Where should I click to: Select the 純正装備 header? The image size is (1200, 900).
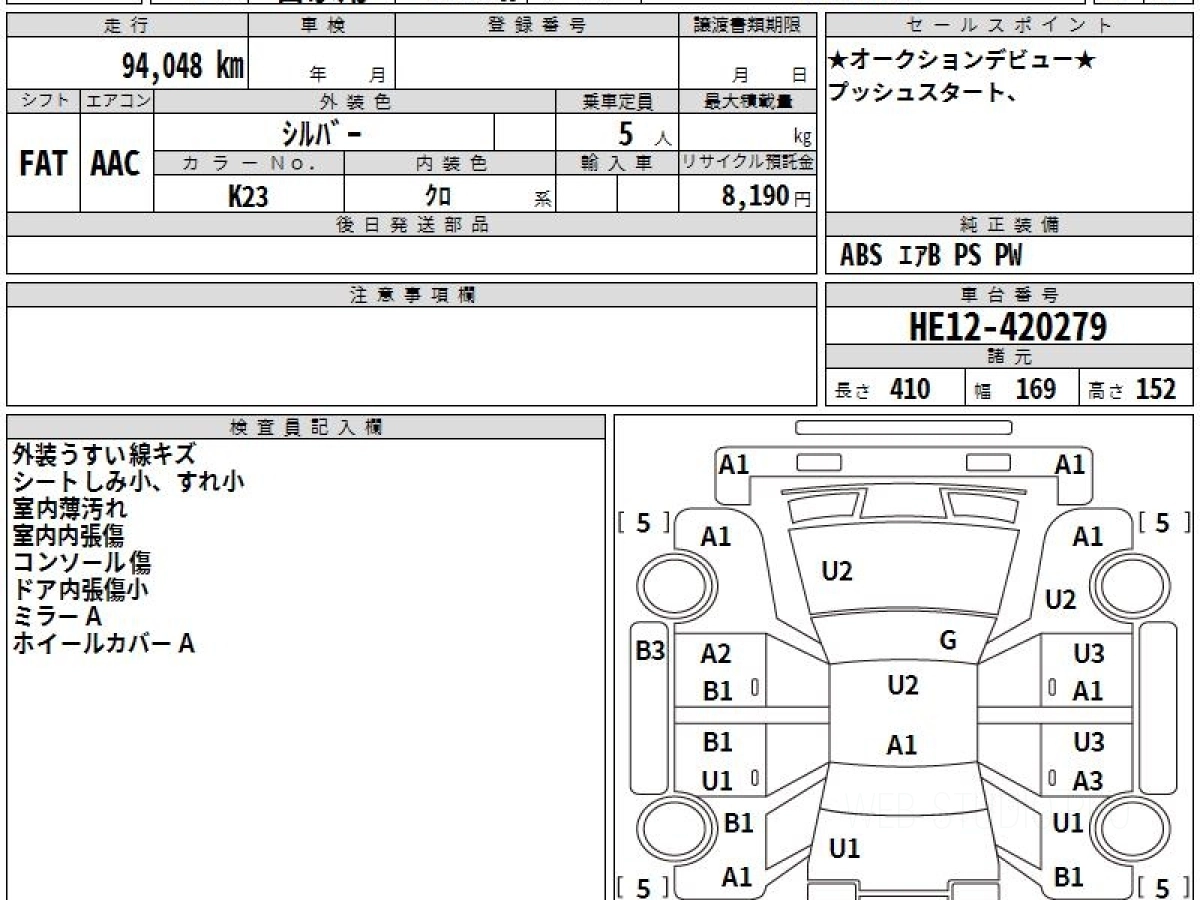1010,225
